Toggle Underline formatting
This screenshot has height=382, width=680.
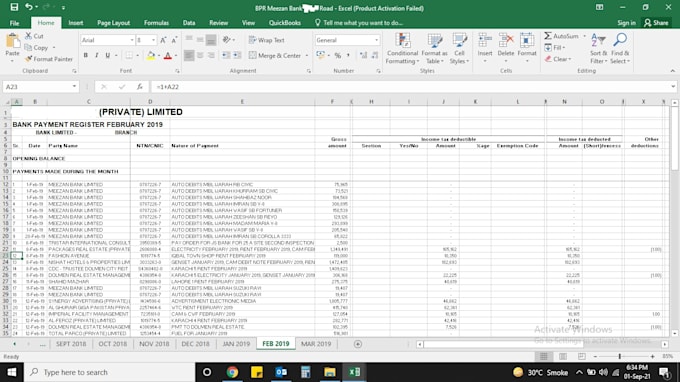coord(108,56)
